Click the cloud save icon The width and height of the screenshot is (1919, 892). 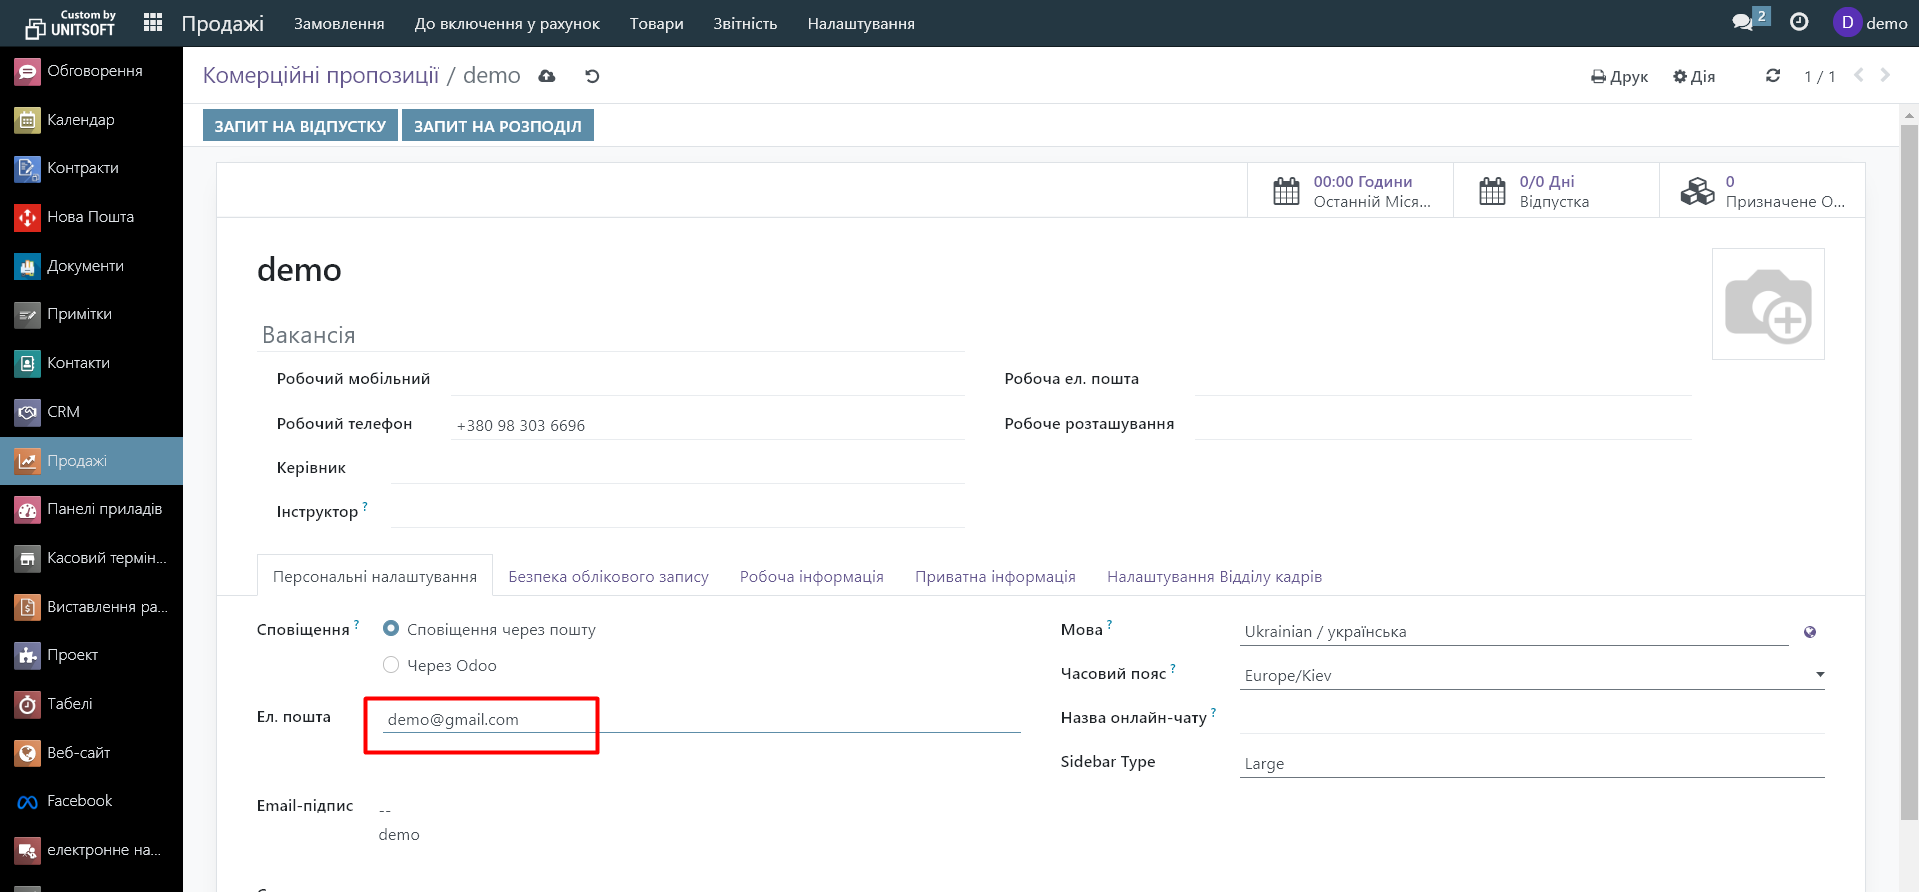[x=547, y=76]
